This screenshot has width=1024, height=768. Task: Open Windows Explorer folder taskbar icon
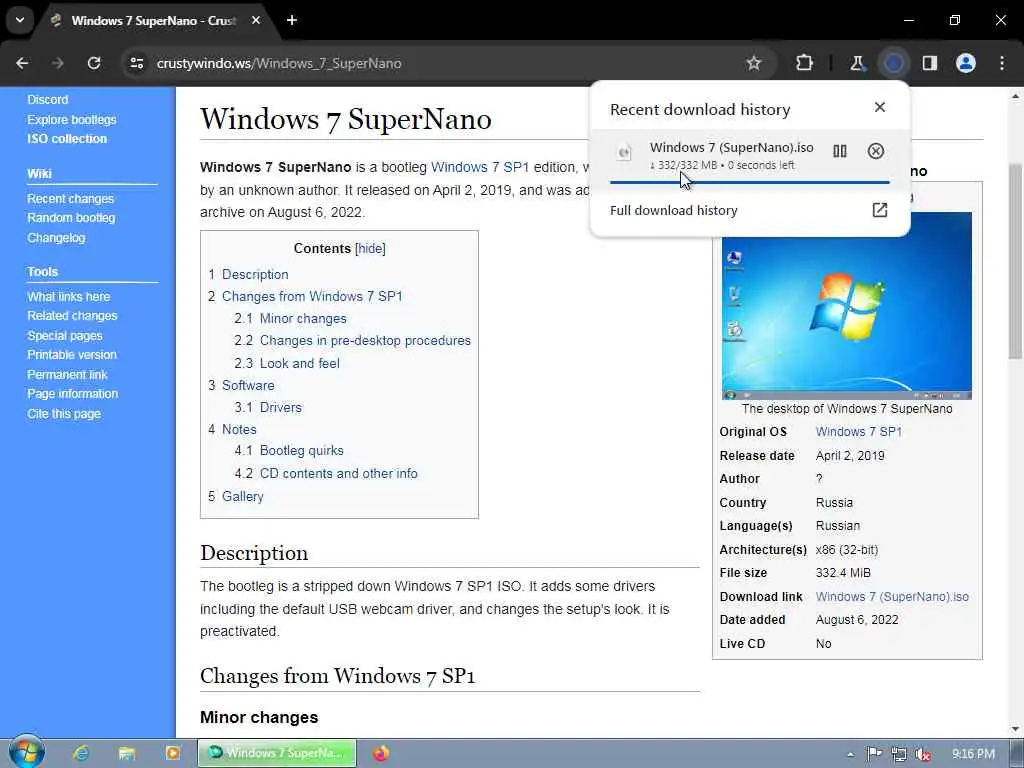(x=127, y=753)
